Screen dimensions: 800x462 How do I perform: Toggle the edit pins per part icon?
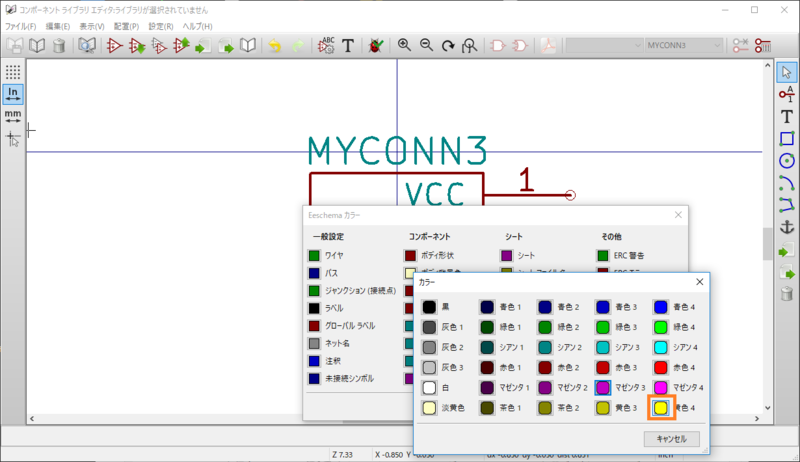click(740, 45)
